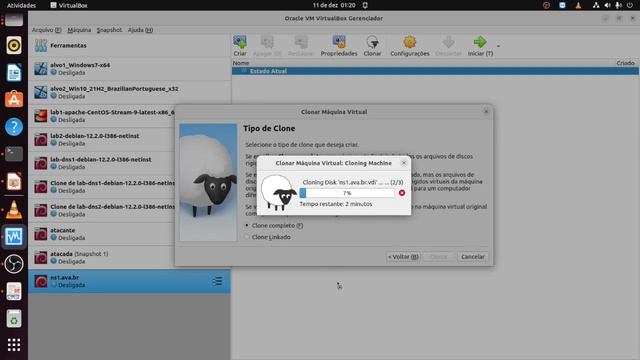Viewport: 640px width, 360px height.
Task: Select the Ferramentas tools entry
Action: 129,45
